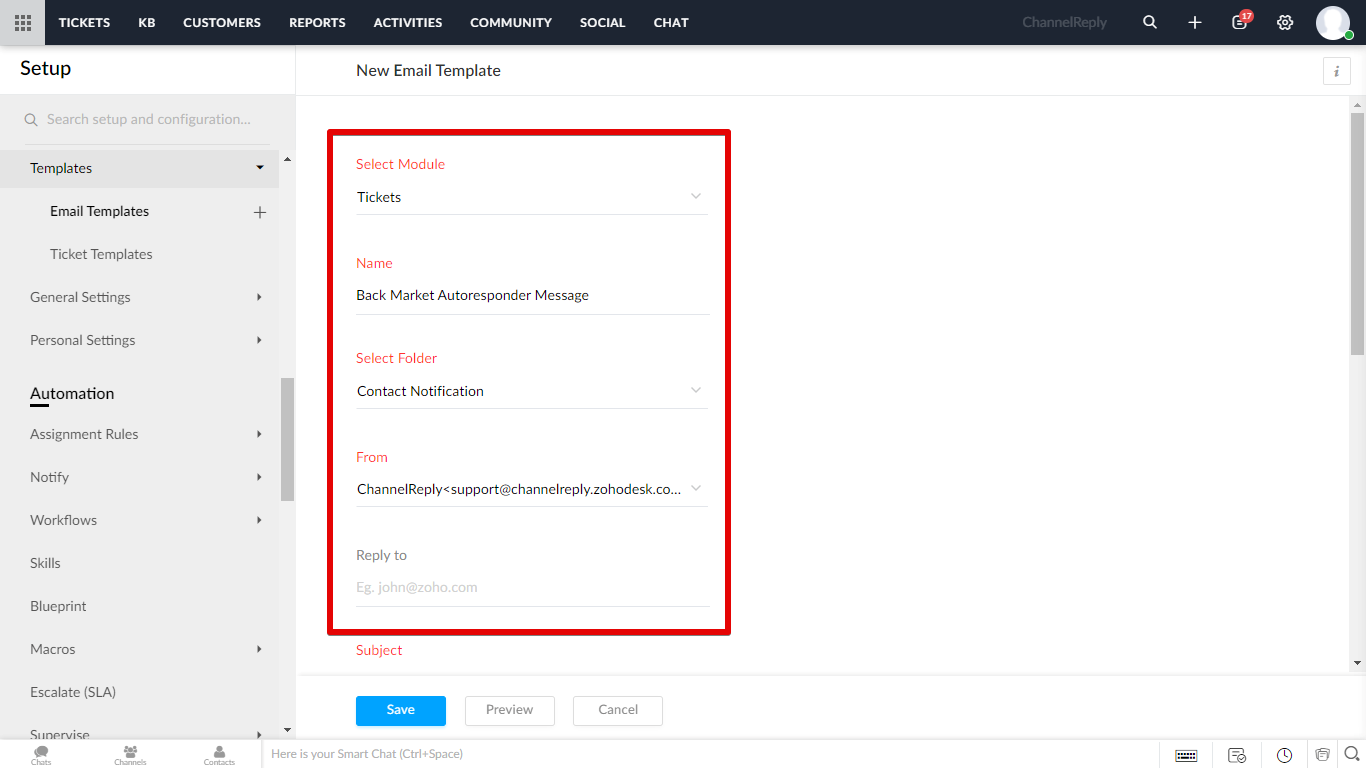This screenshot has width=1366, height=768.
Task: Expand the Notify section
Action: 259,477
